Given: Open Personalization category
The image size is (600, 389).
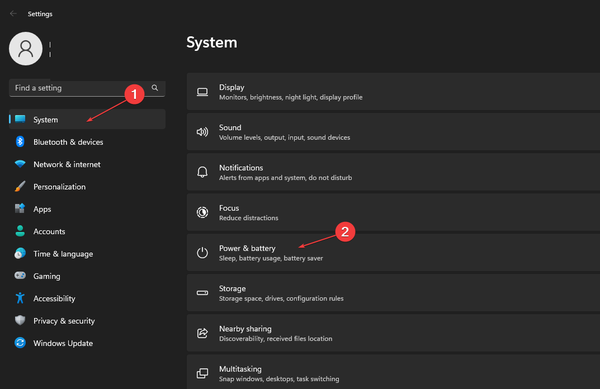Looking at the screenshot, I should point(87,187).
